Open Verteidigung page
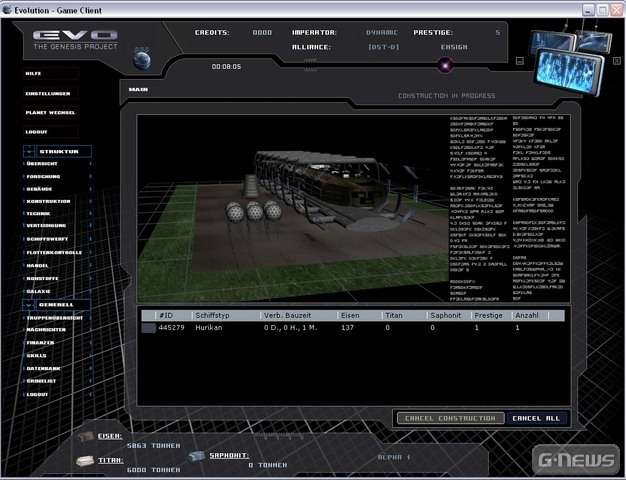 (46, 226)
